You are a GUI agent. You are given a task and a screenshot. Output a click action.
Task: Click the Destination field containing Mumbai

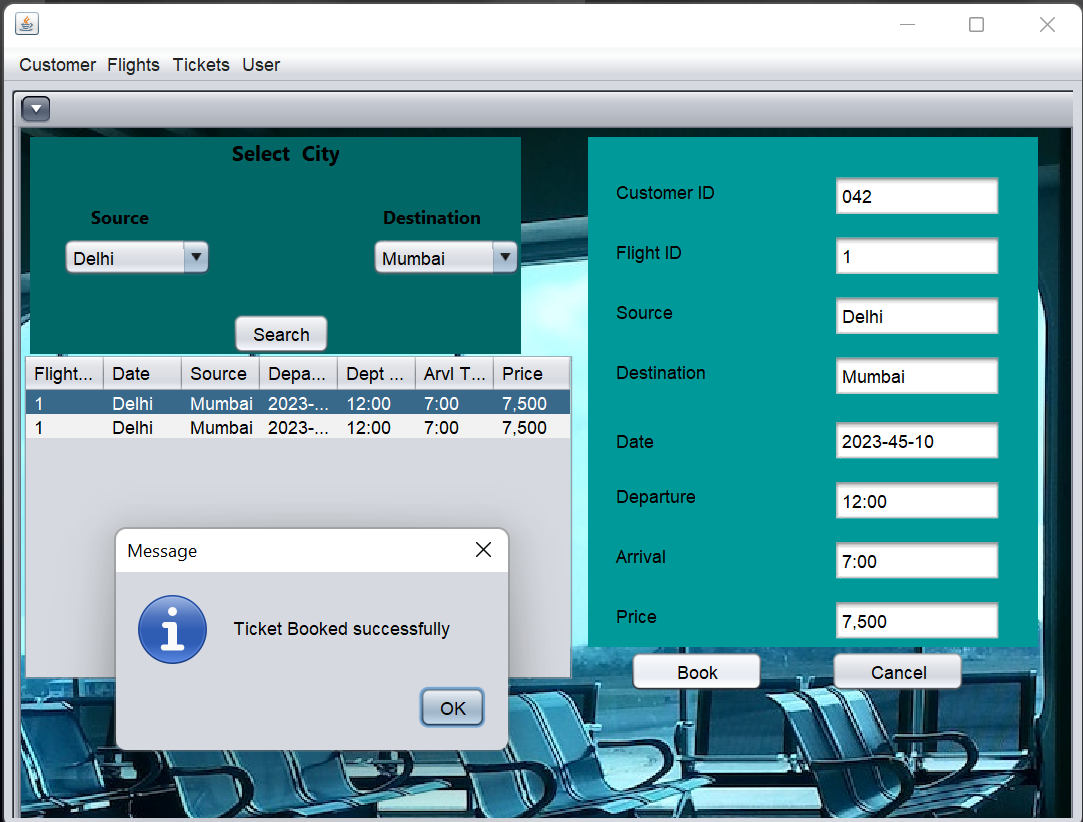[x=917, y=376]
